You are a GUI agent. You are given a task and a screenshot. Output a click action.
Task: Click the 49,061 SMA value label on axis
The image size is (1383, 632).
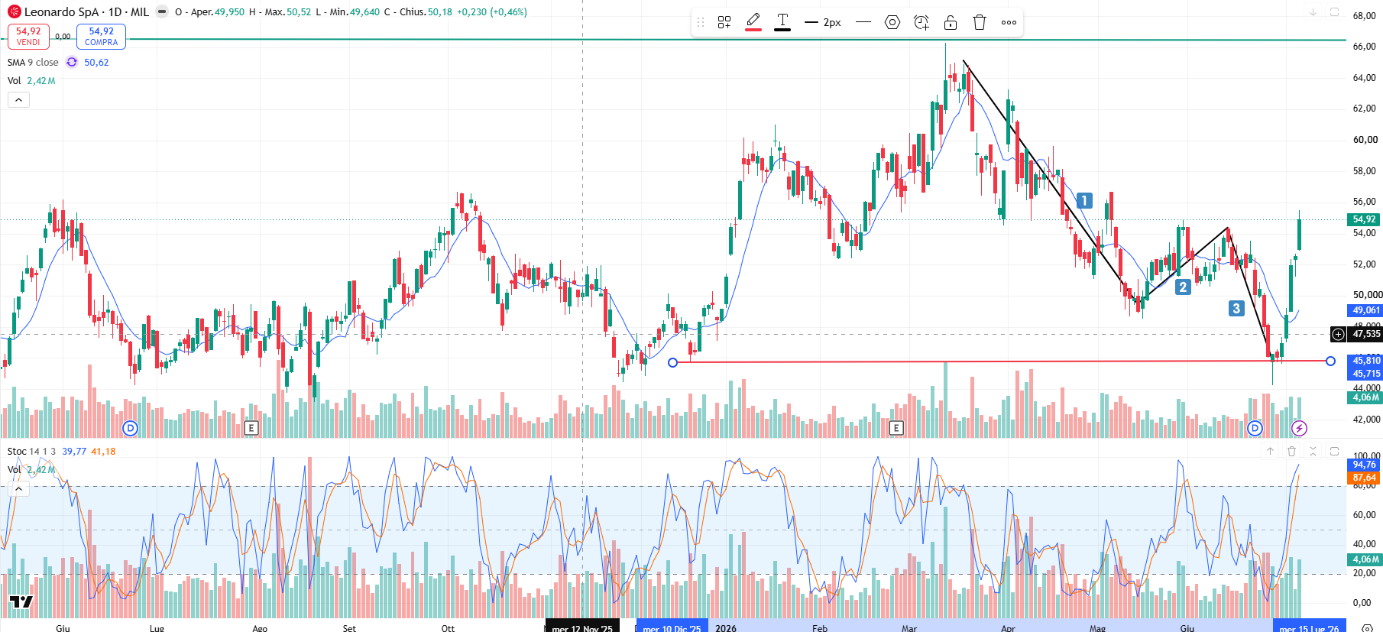pyautogui.click(x=1365, y=310)
